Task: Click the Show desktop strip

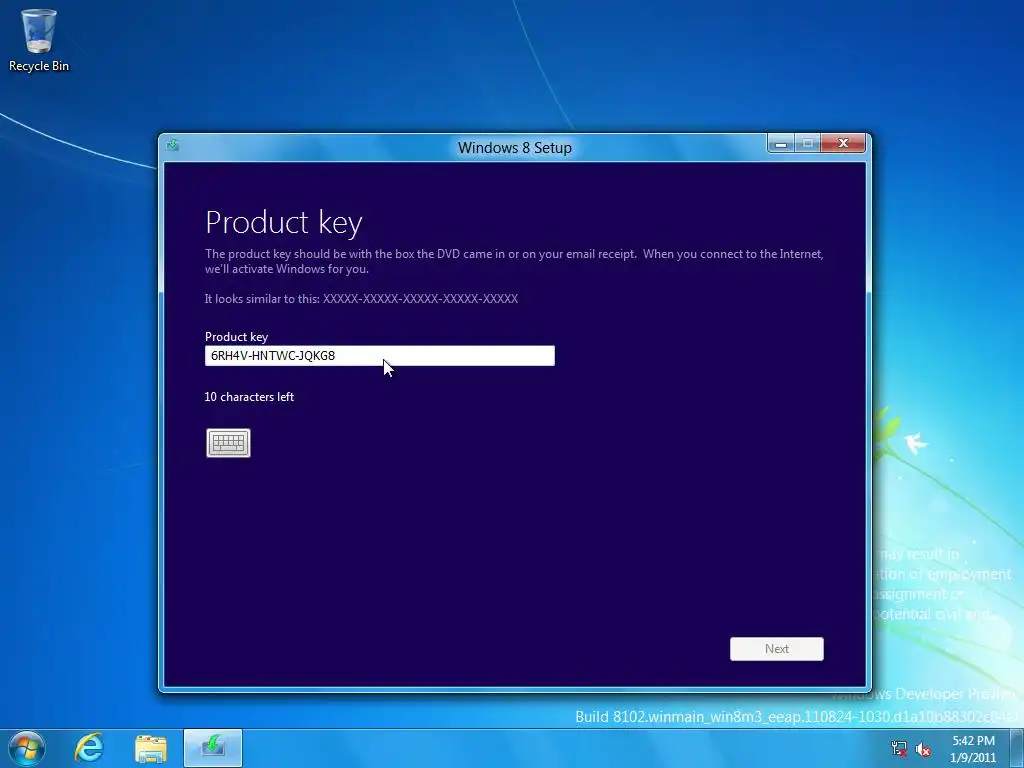Action: (x=1017, y=748)
